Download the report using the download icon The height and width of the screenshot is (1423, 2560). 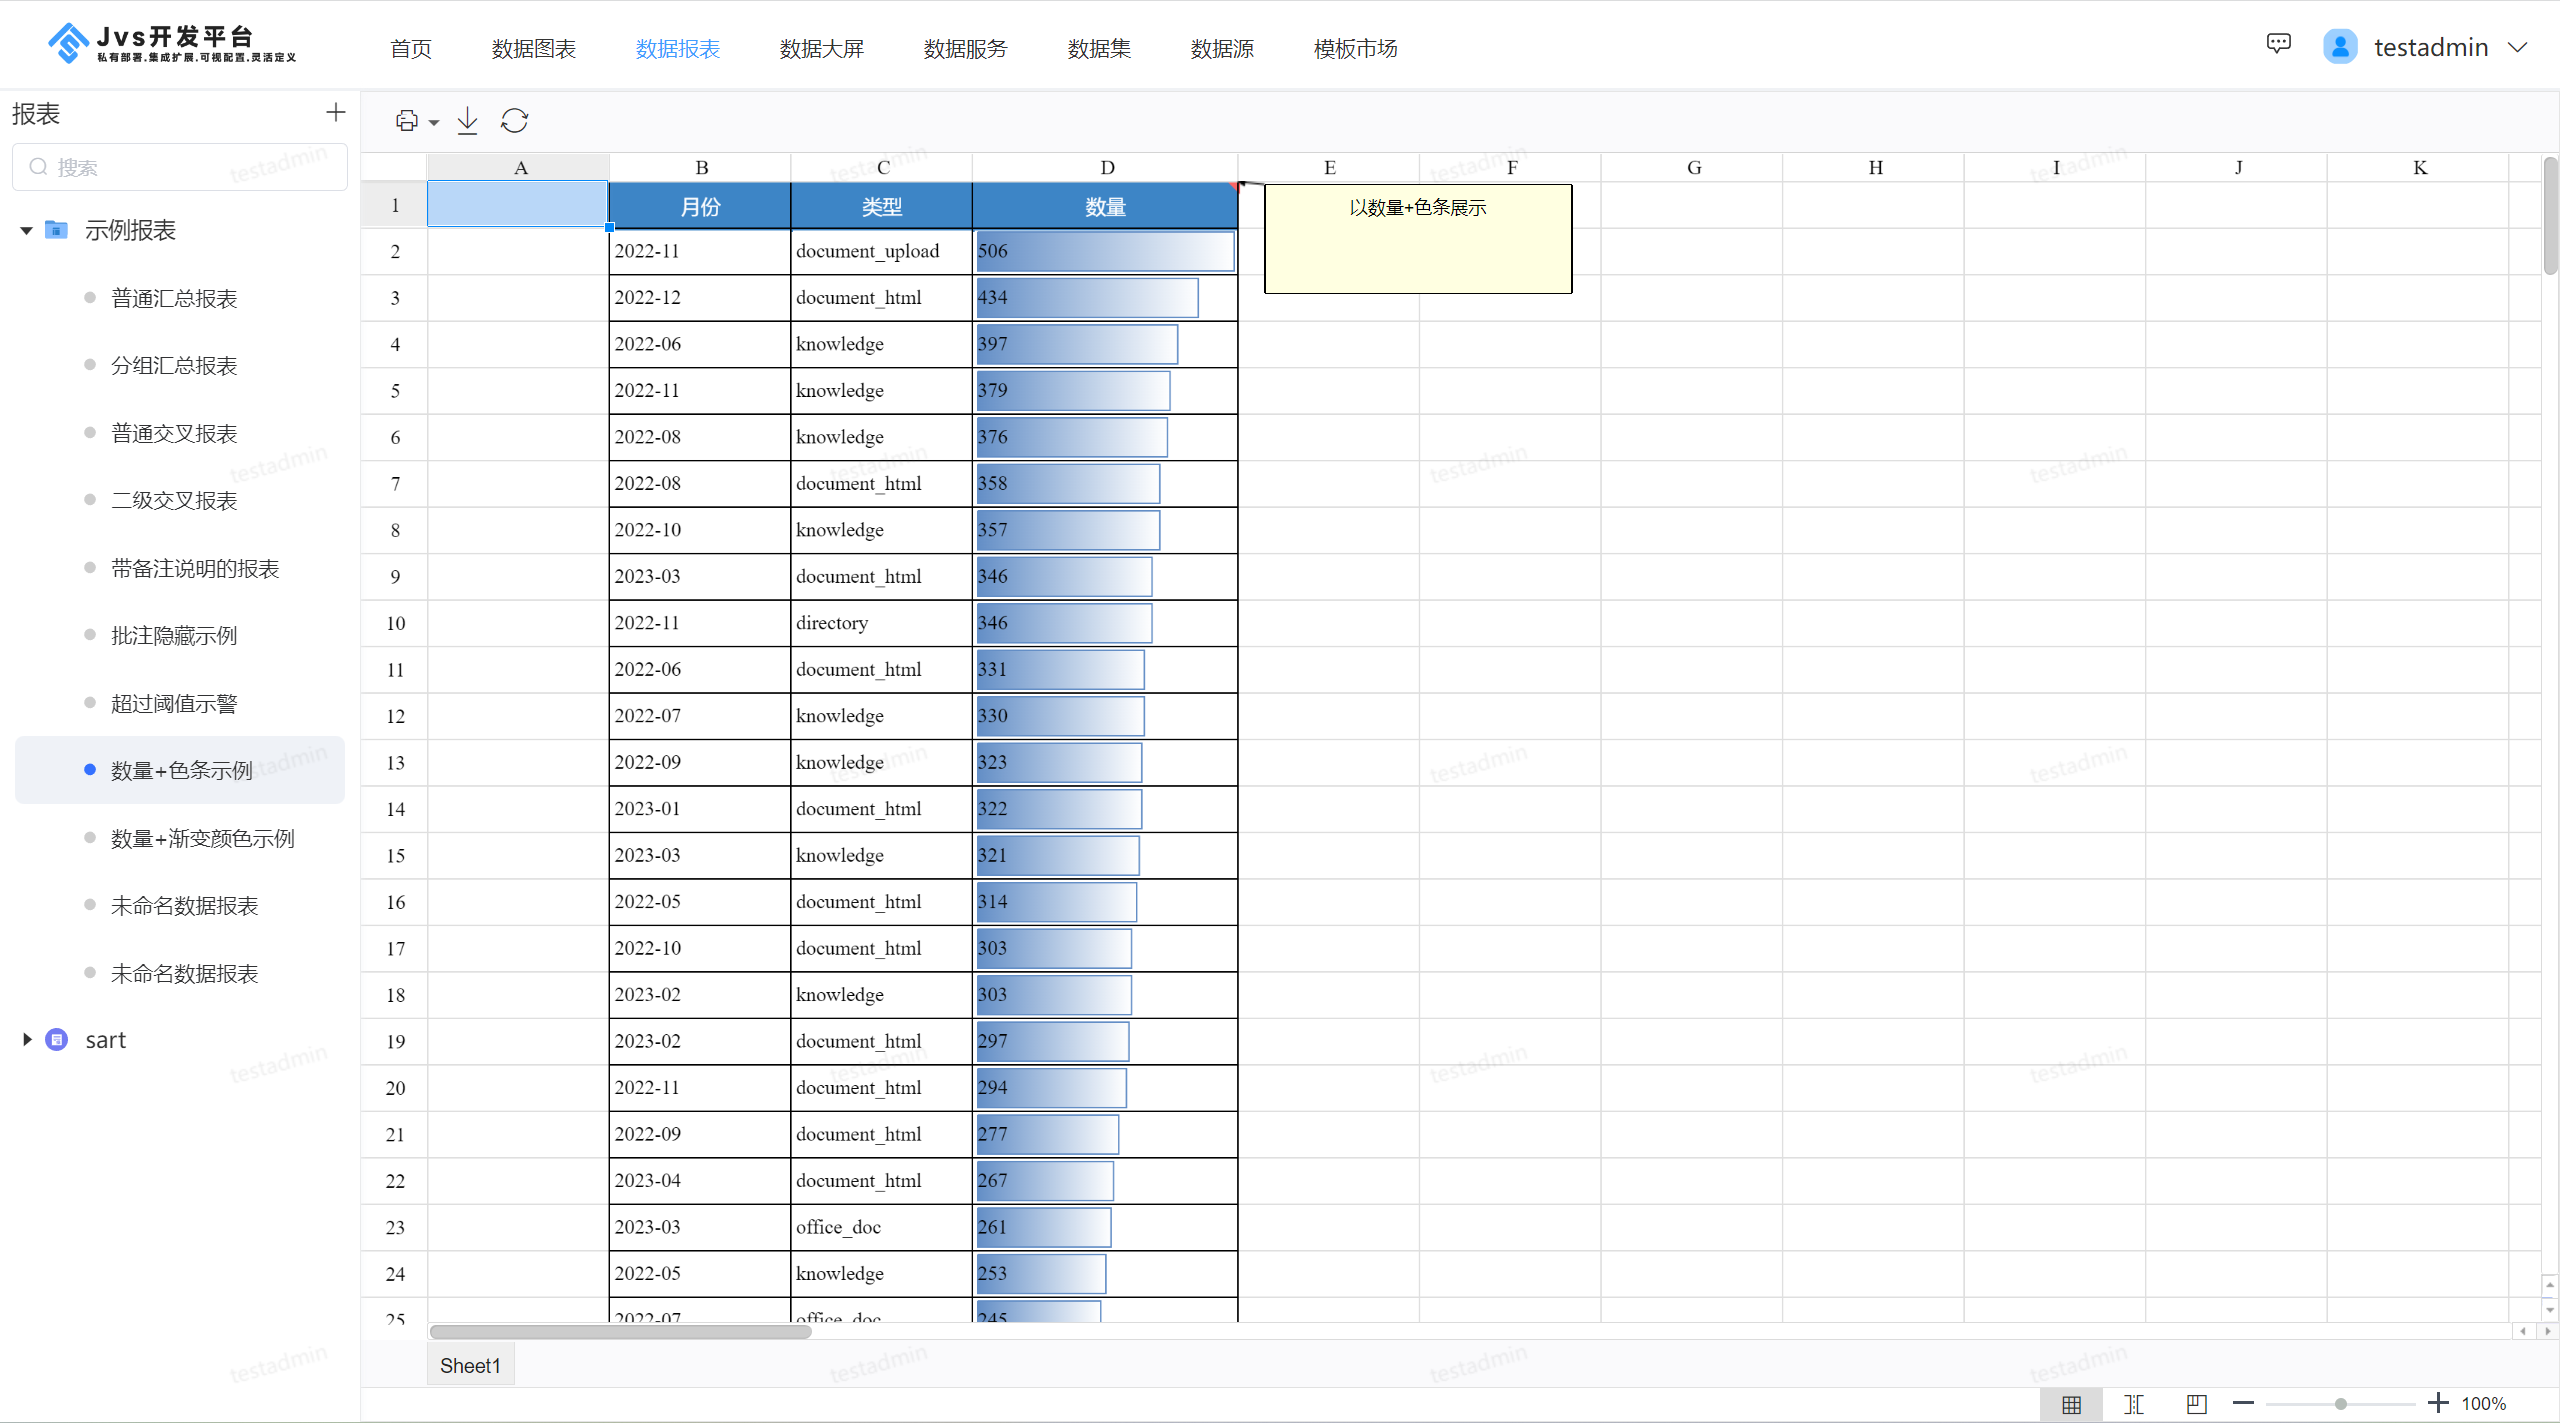pos(466,120)
